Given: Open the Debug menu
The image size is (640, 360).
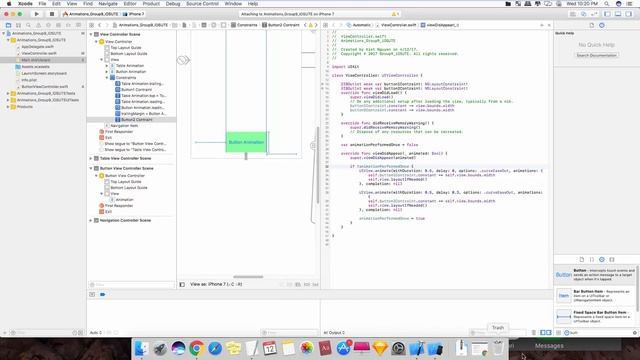Looking at the screenshot, I should coord(173,4).
